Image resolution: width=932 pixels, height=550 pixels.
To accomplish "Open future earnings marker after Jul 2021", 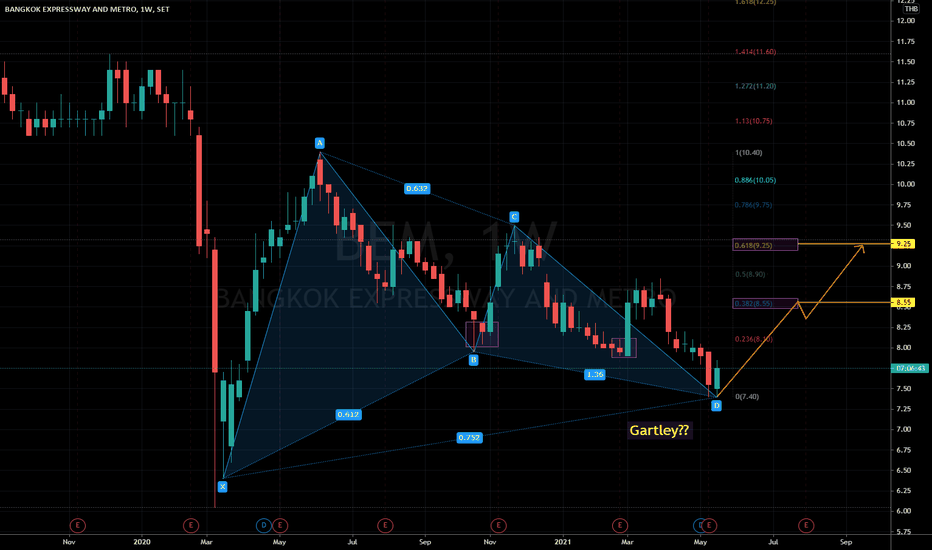I will (806, 525).
